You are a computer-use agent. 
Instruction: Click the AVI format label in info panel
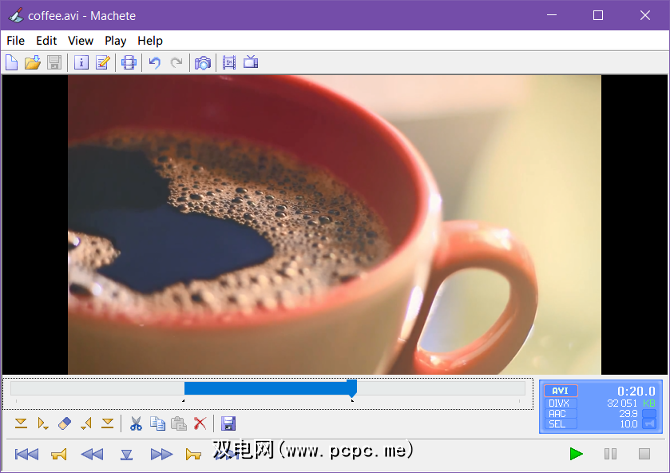561,391
